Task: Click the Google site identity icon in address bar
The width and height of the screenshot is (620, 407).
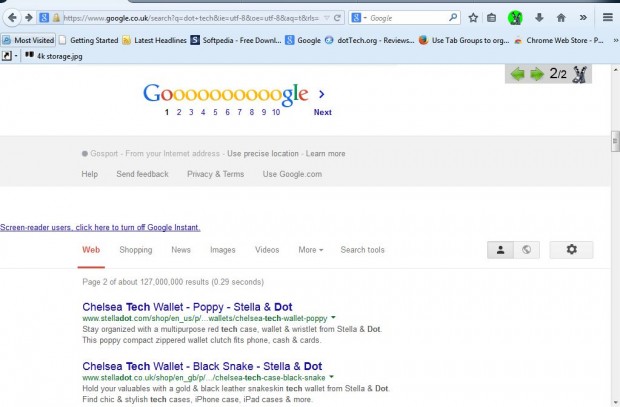Action: pyautogui.click(x=44, y=18)
